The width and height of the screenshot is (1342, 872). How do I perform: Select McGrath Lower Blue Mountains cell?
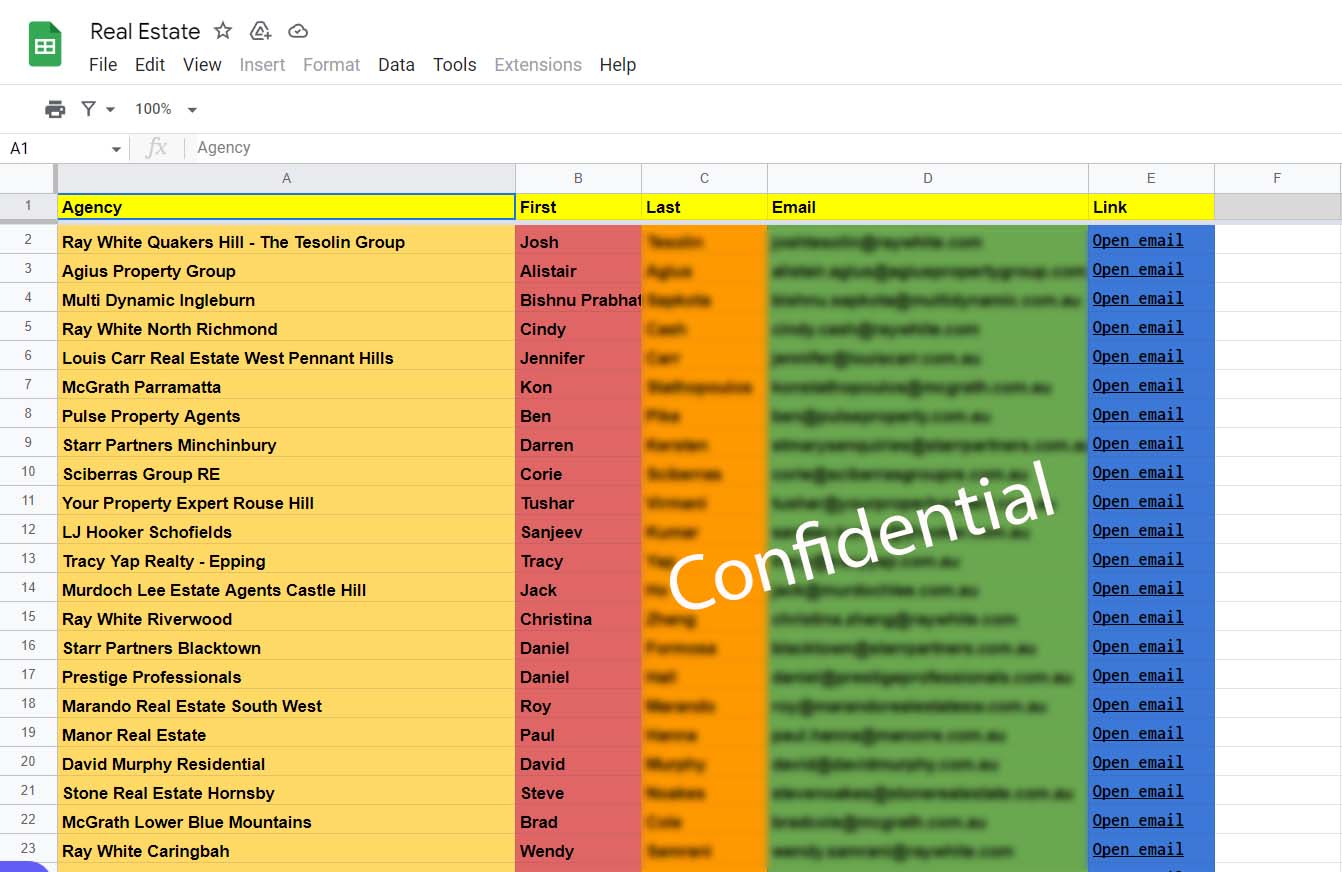[286, 822]
